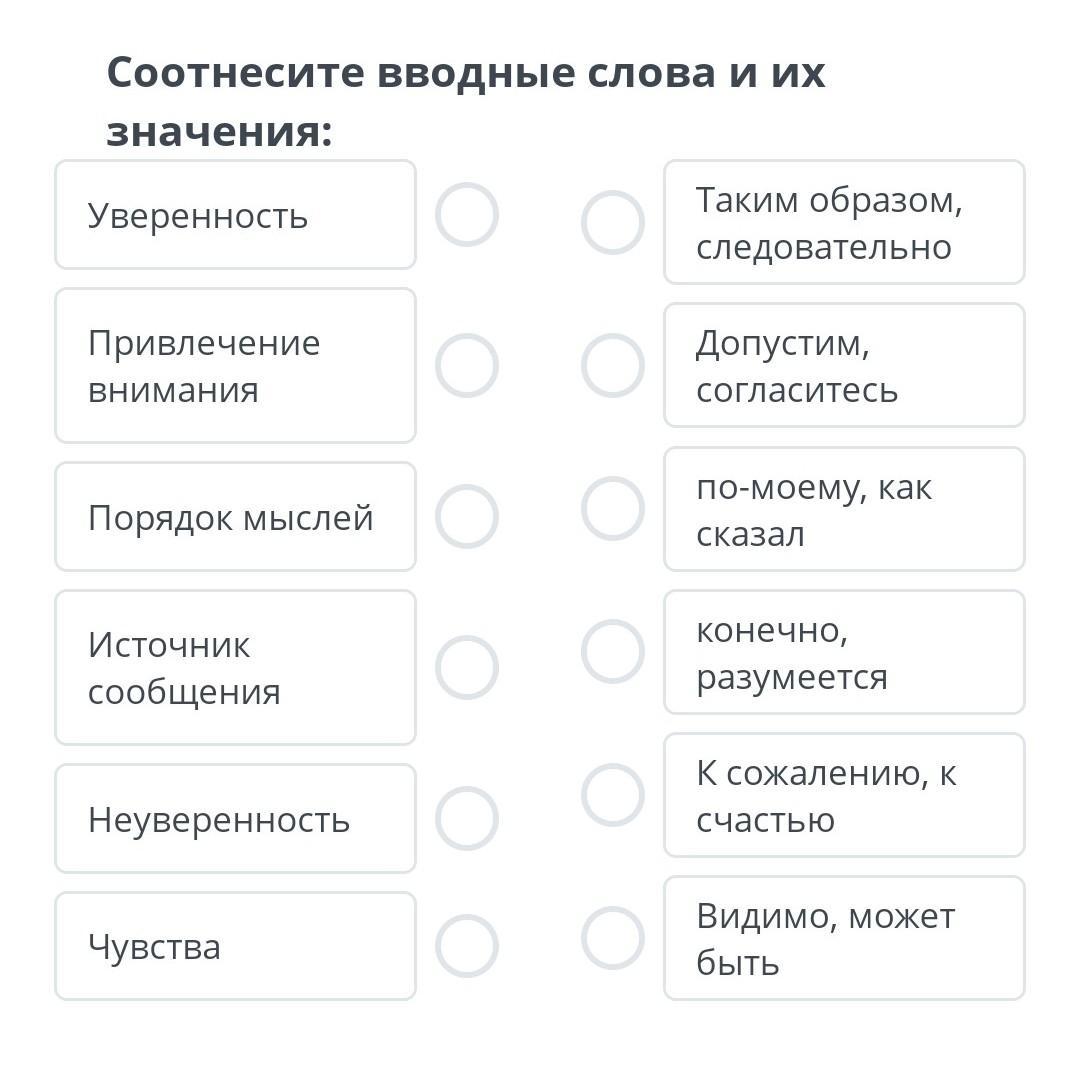Select the circle beside К сожалению, к счастью

(613, 795)
